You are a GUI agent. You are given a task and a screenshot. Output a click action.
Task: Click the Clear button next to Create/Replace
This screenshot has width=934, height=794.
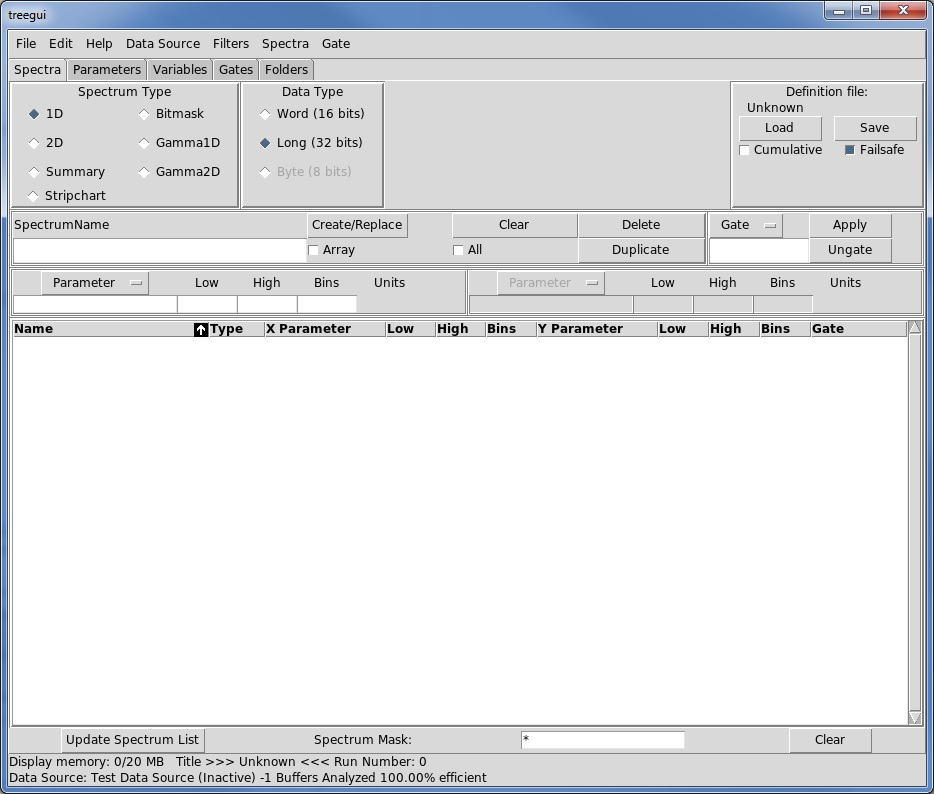coord(514,225)
